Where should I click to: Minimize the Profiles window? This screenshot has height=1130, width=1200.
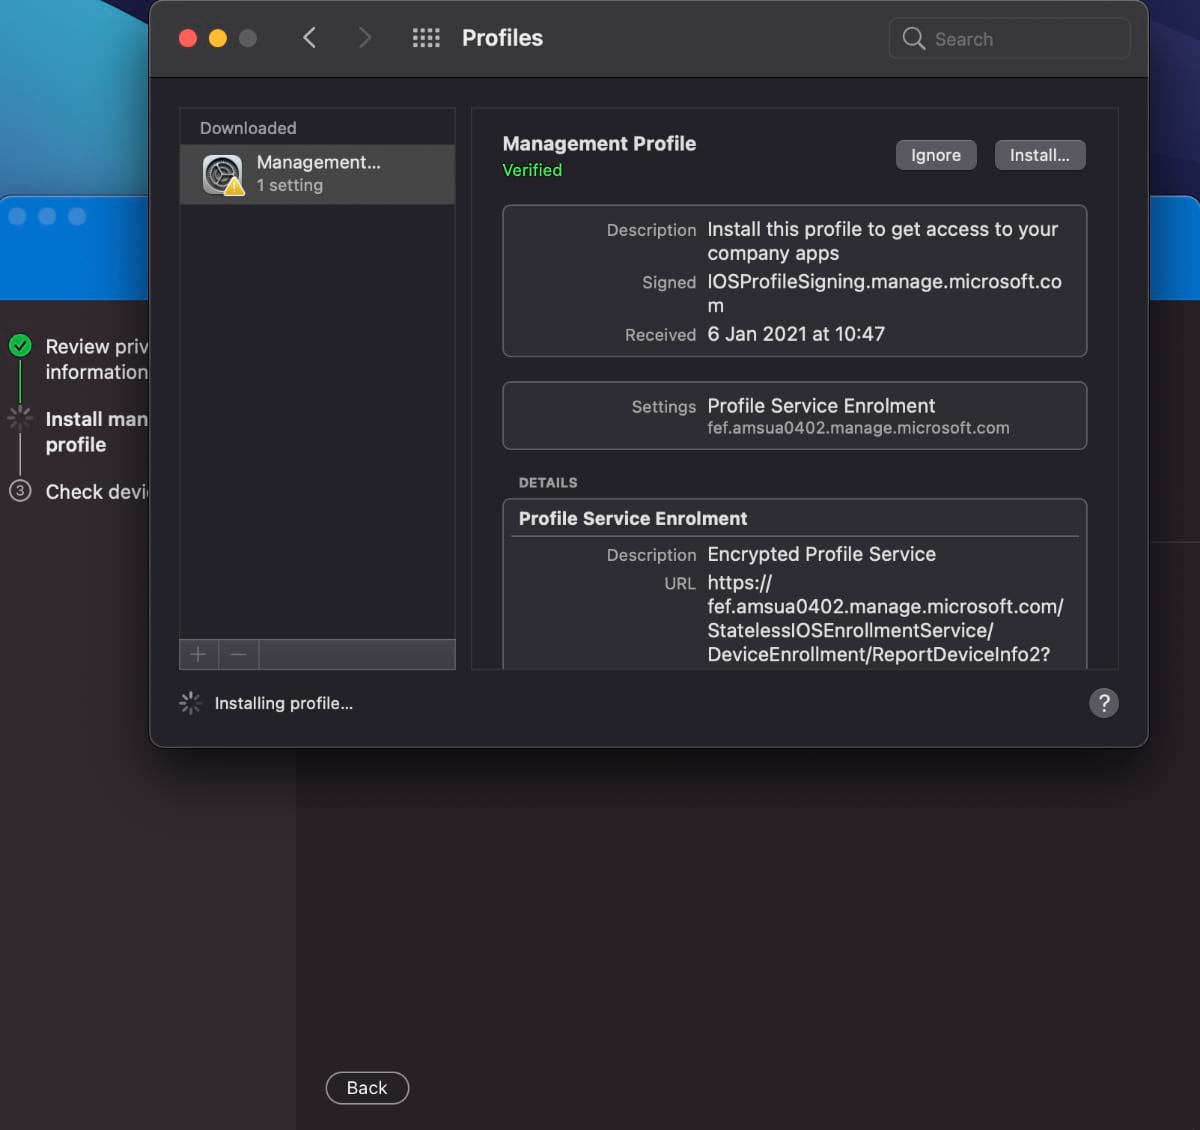(217, 38)
